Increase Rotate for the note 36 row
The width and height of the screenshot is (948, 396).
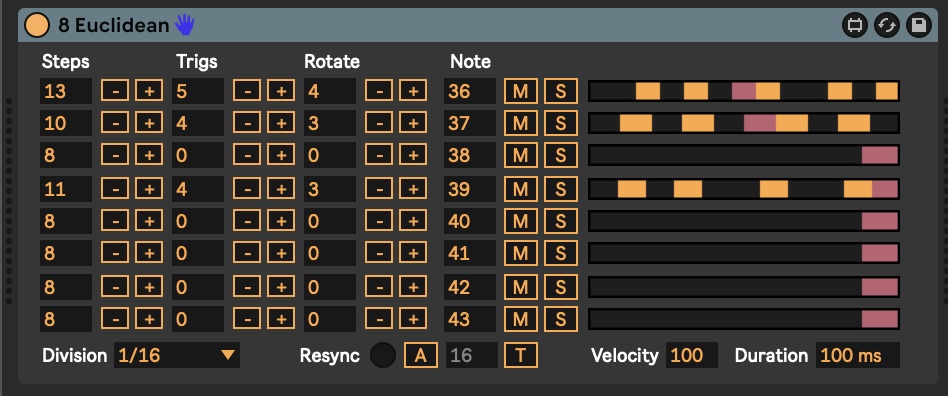[x=413, y=91]
